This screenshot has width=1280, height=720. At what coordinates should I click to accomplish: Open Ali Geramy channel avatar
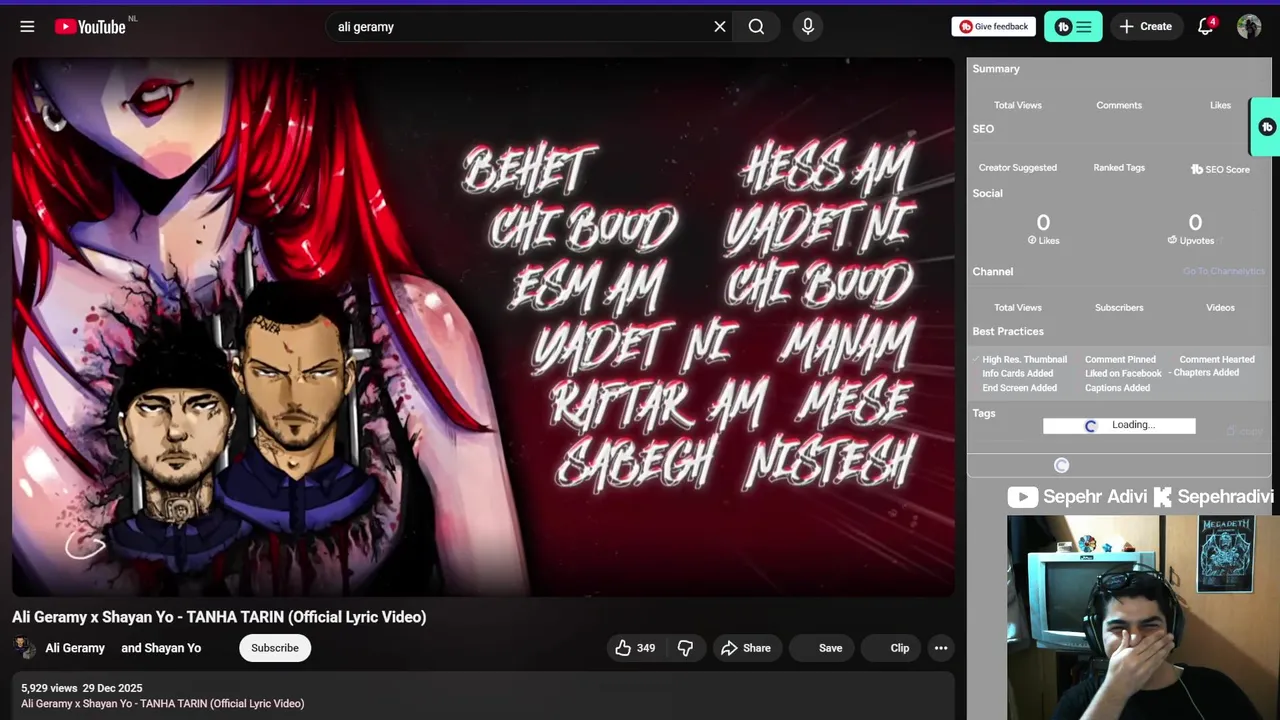click(x=23, y=647)
